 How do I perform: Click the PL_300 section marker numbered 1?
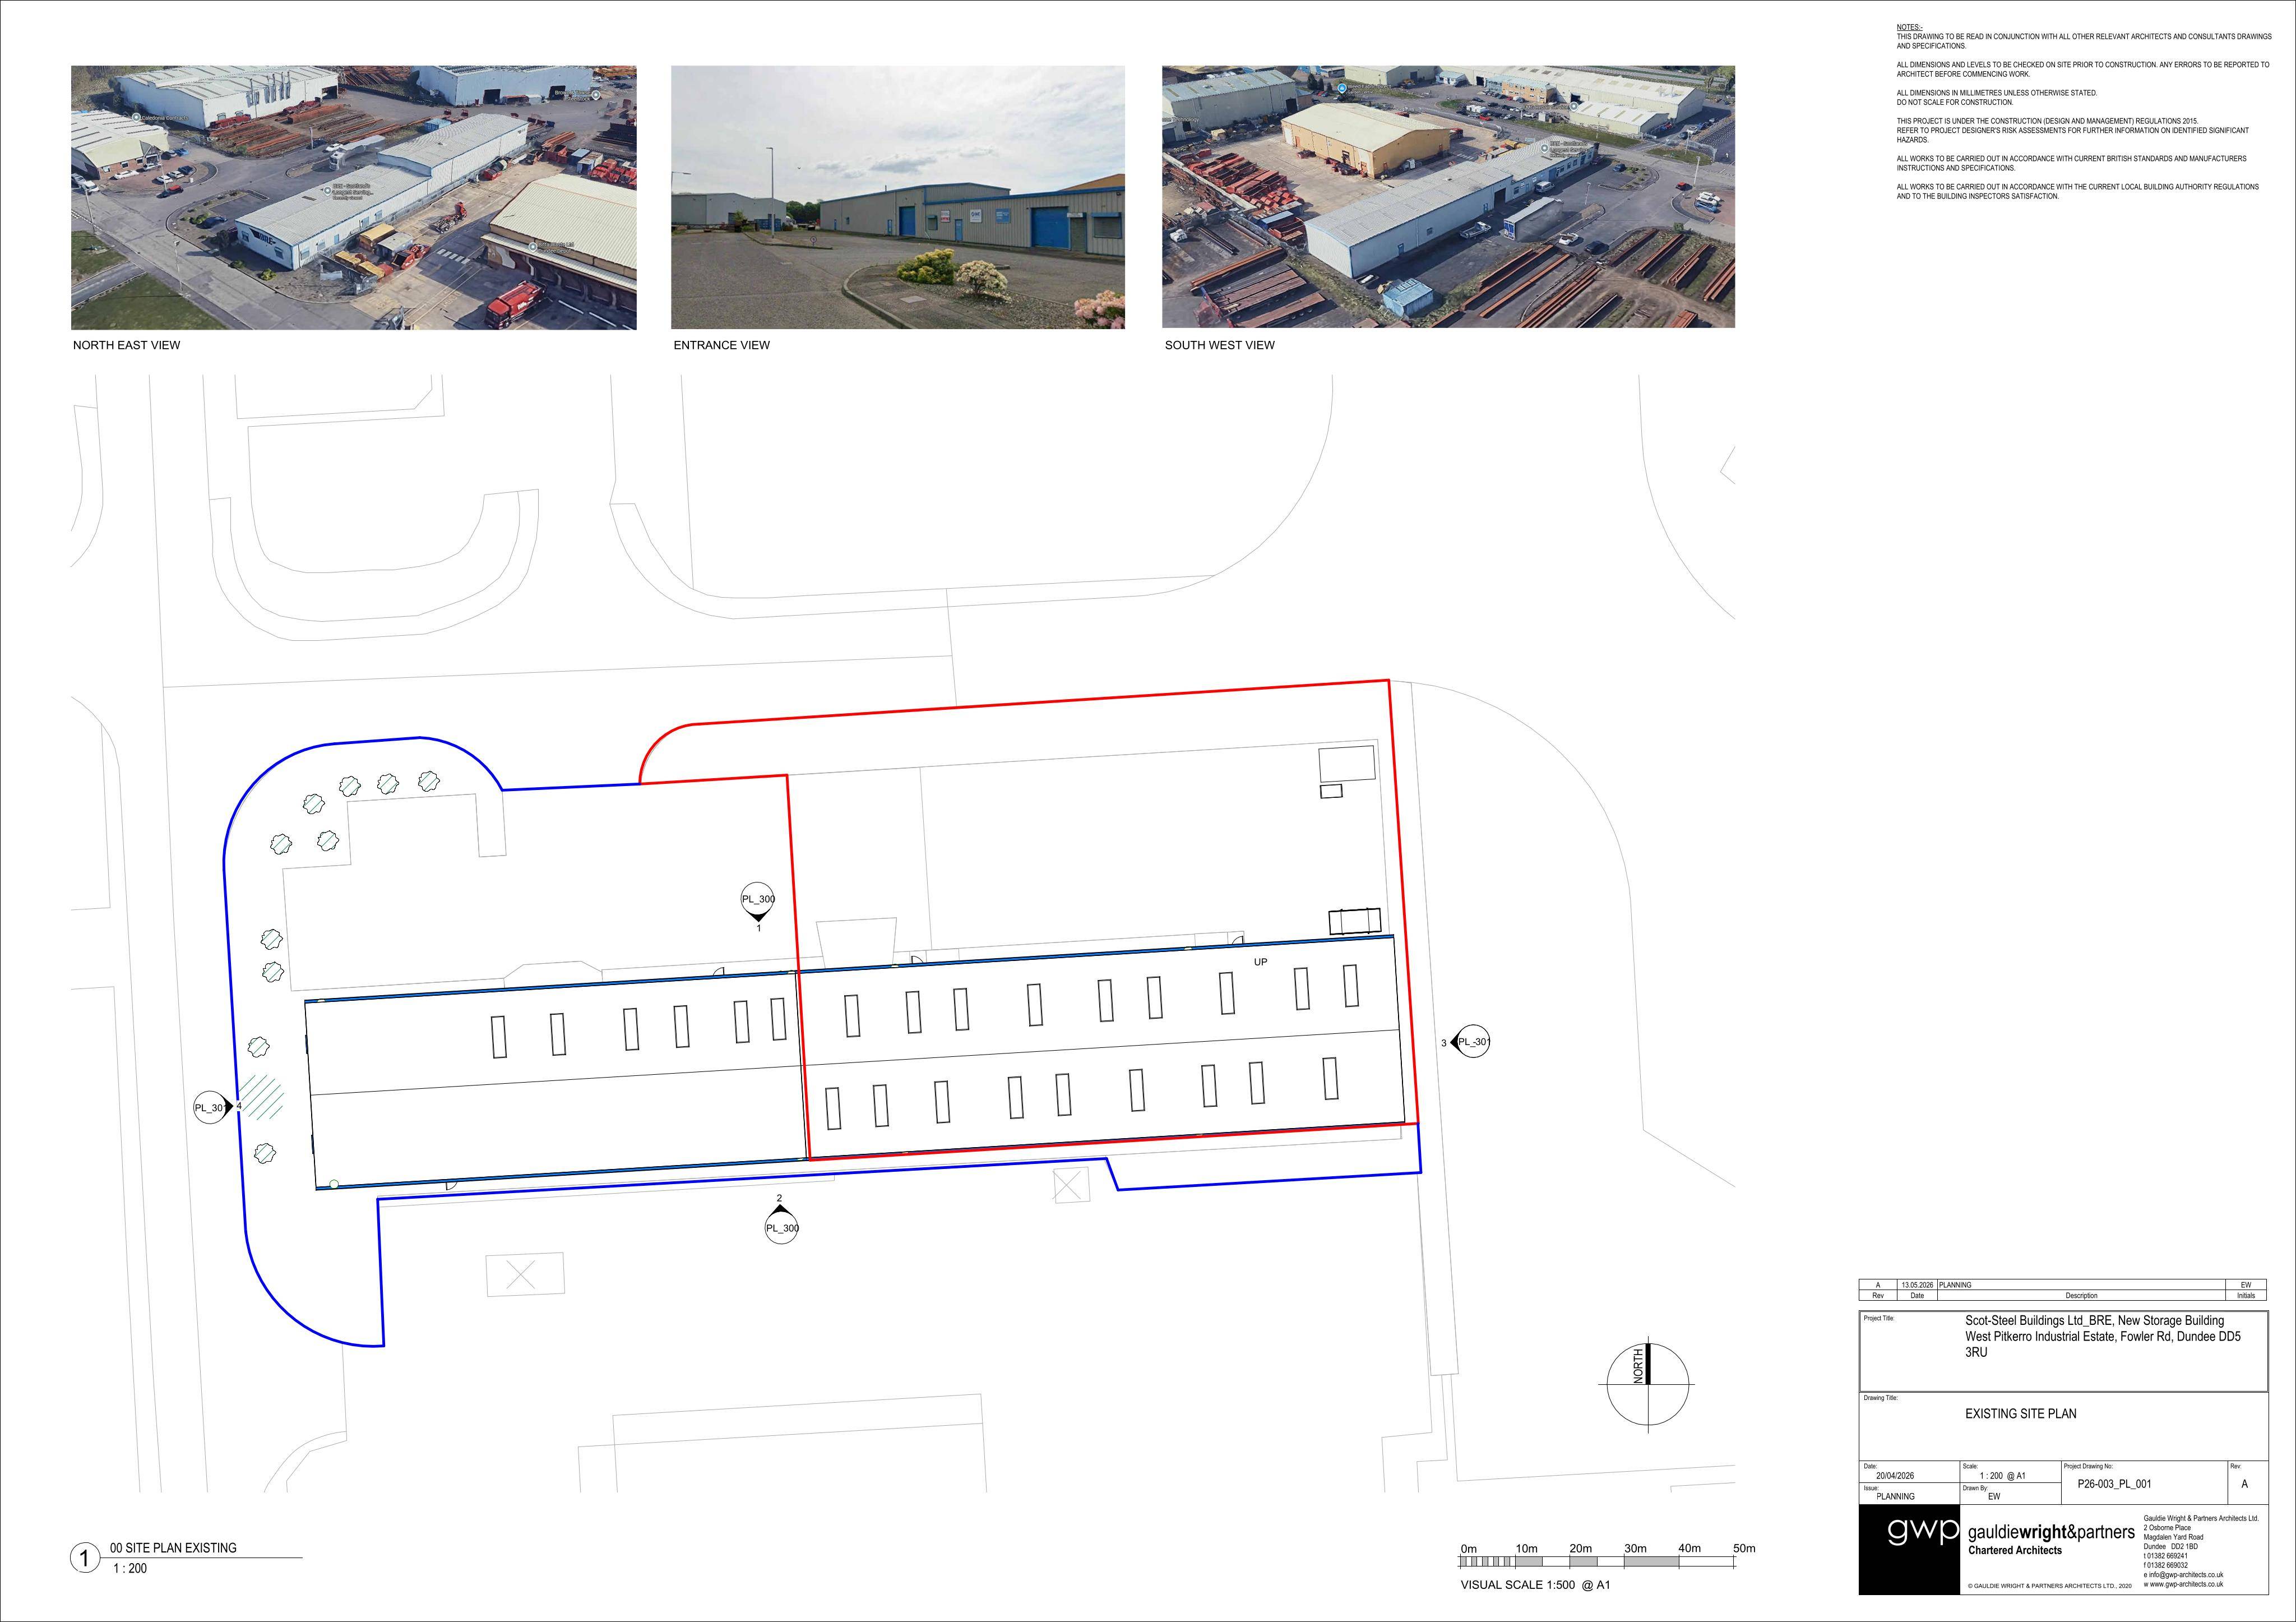click(x=758, y=901)
